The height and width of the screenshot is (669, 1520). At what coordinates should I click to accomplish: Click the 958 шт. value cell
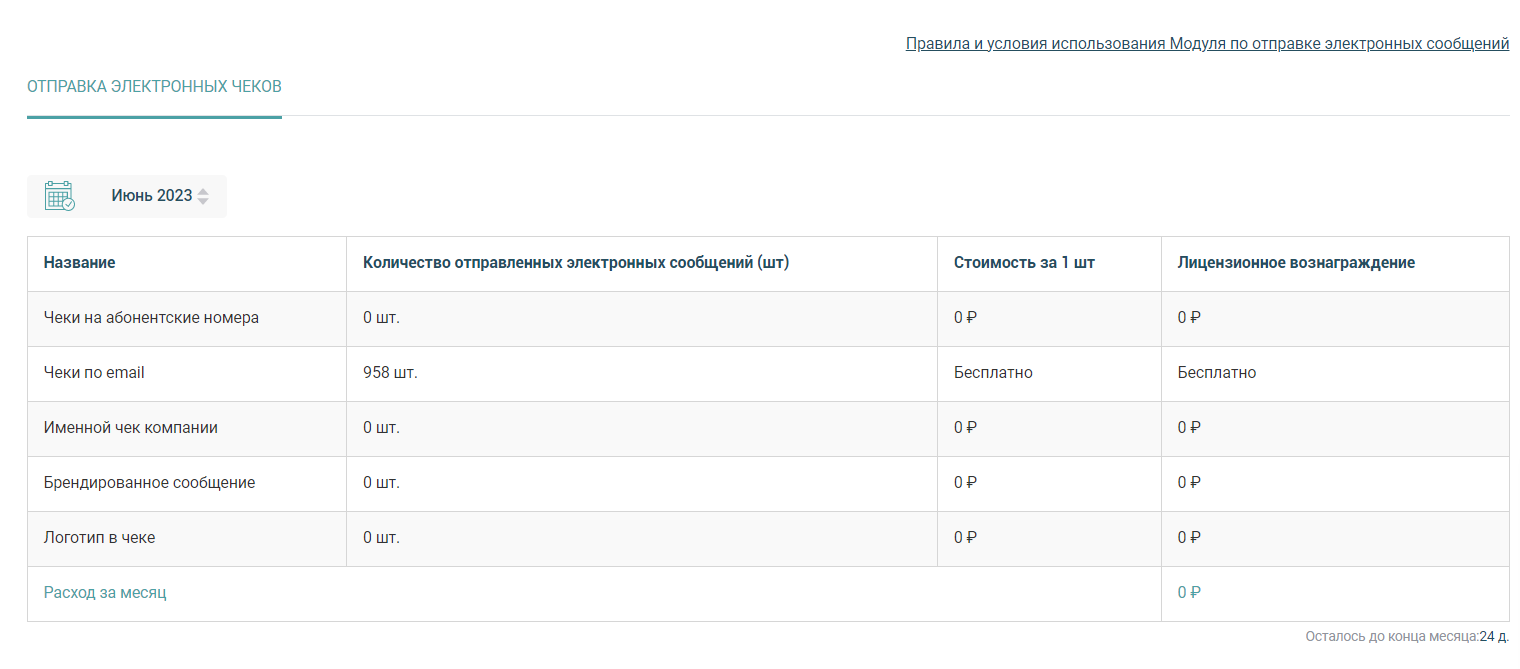(390, 373)
